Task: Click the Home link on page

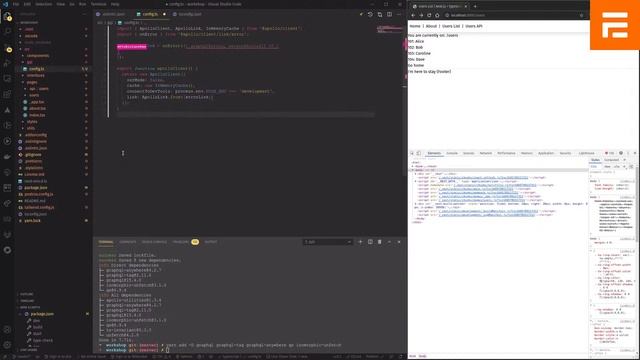Action: [x=415, y=26]
